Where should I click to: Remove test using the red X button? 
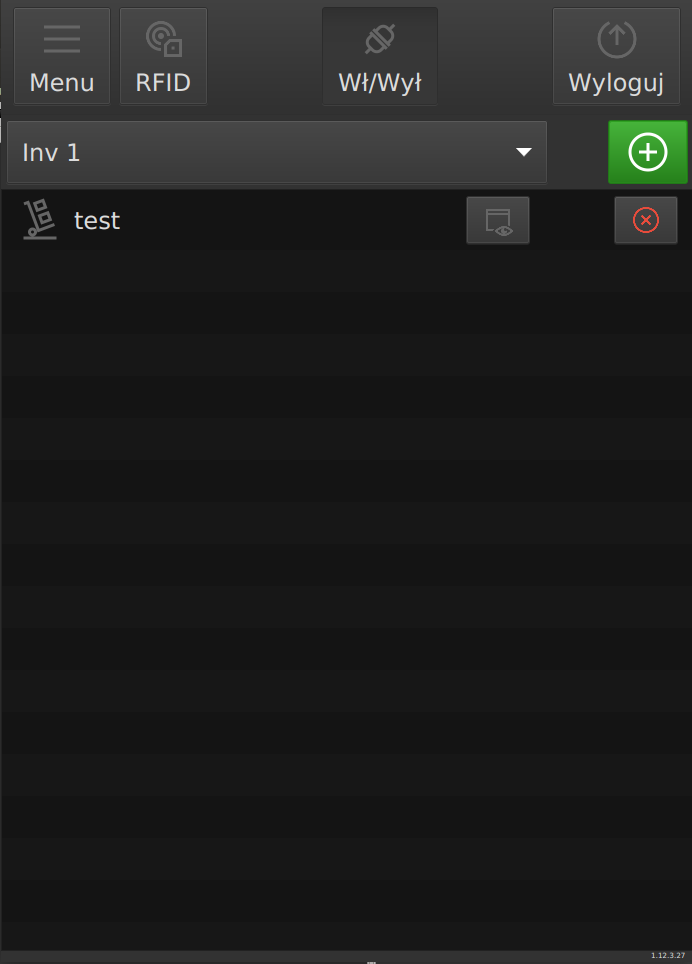click(646, 221)
